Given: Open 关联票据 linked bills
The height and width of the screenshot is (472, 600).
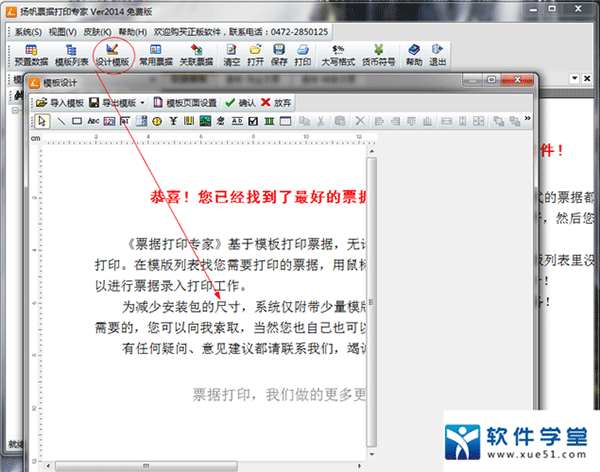Looking at the screenshot, I should pyautogui.click(x=196, y=56).
